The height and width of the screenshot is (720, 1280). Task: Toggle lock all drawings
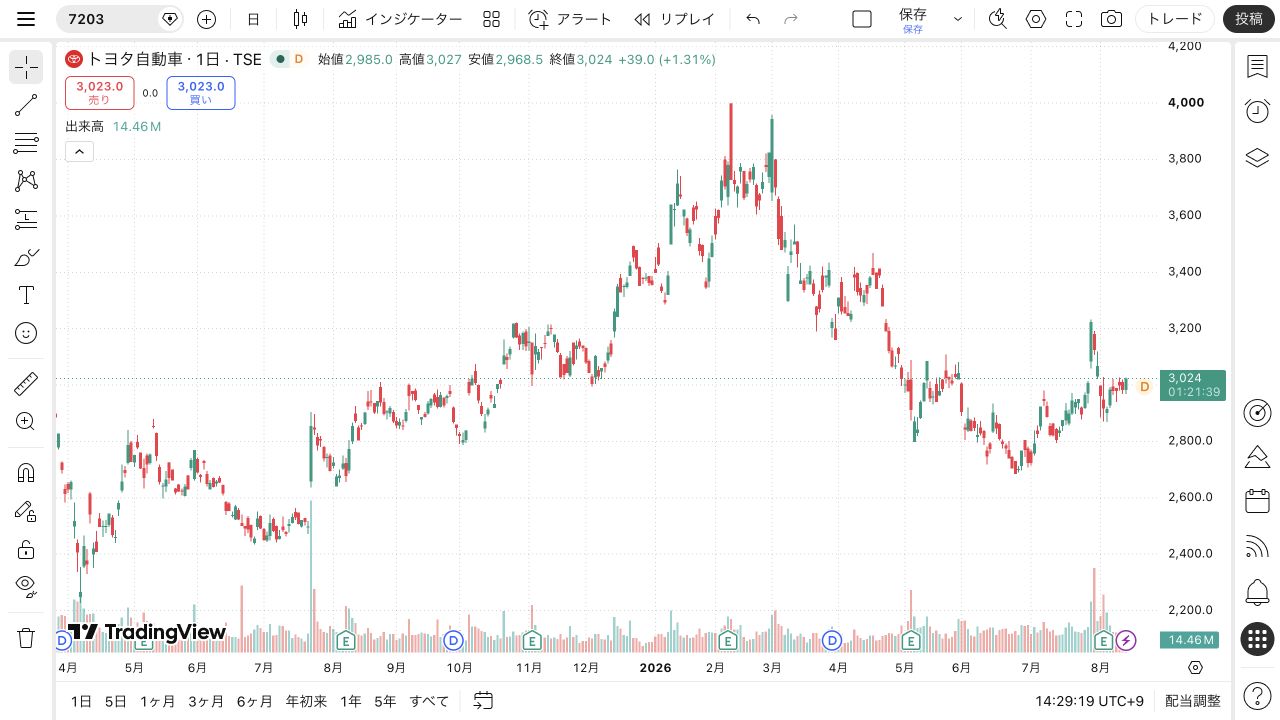pos(26,549)
